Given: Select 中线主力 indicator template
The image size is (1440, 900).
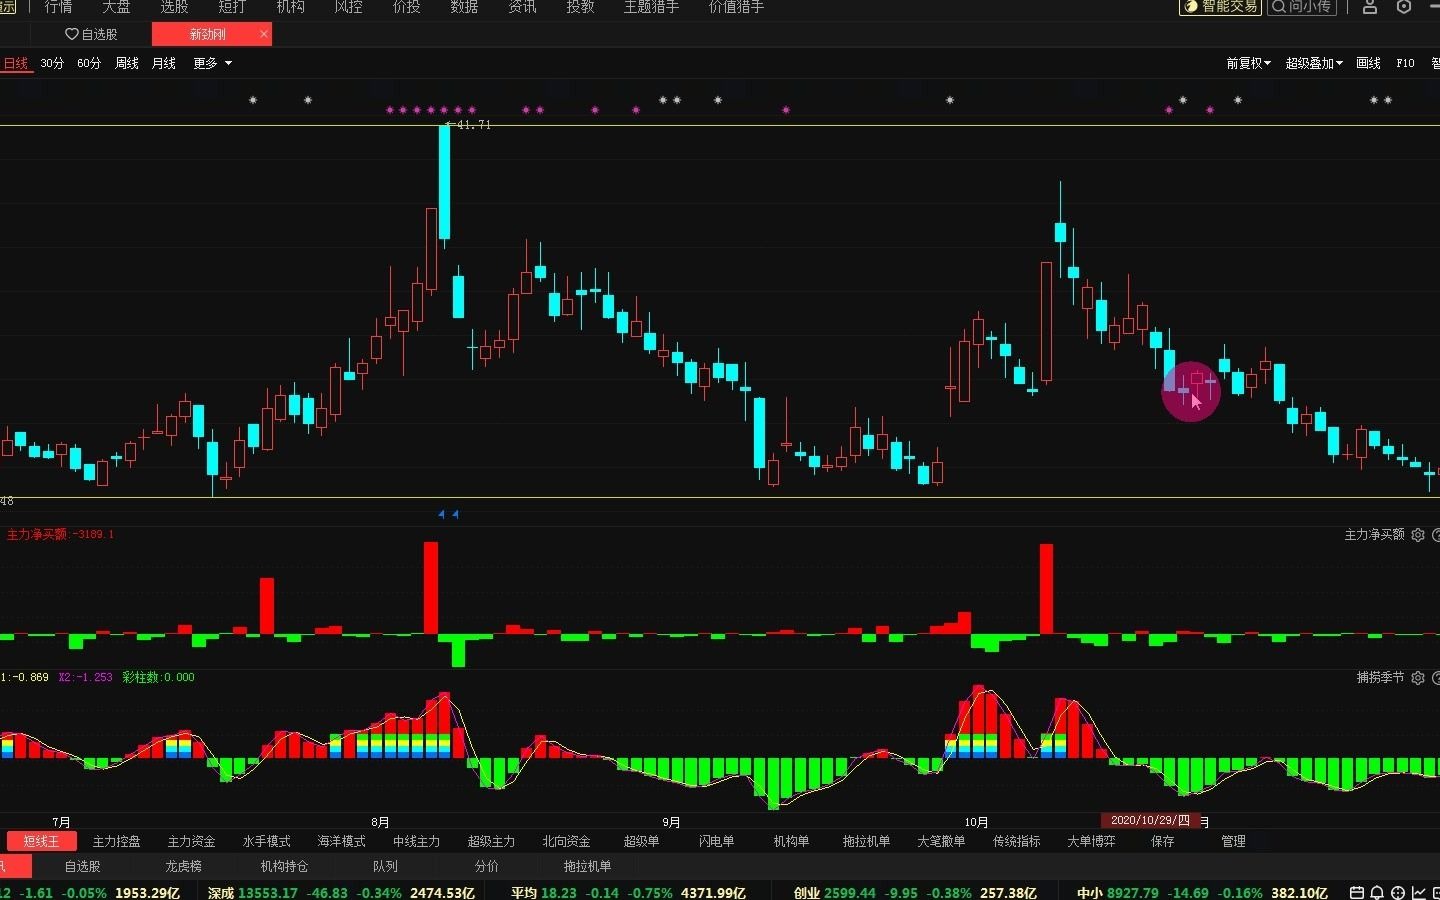Looking at the screenshot, I should coord(416,841).
